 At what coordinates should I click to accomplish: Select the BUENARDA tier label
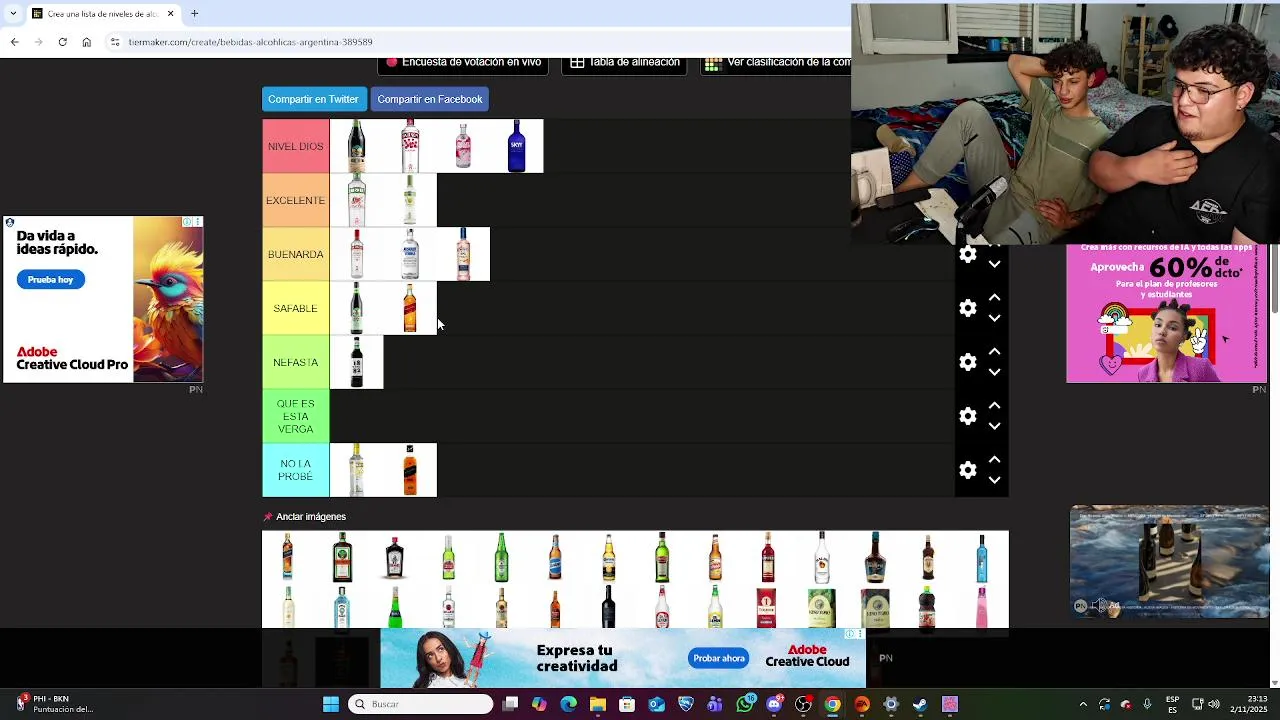[x=296, y=254]
